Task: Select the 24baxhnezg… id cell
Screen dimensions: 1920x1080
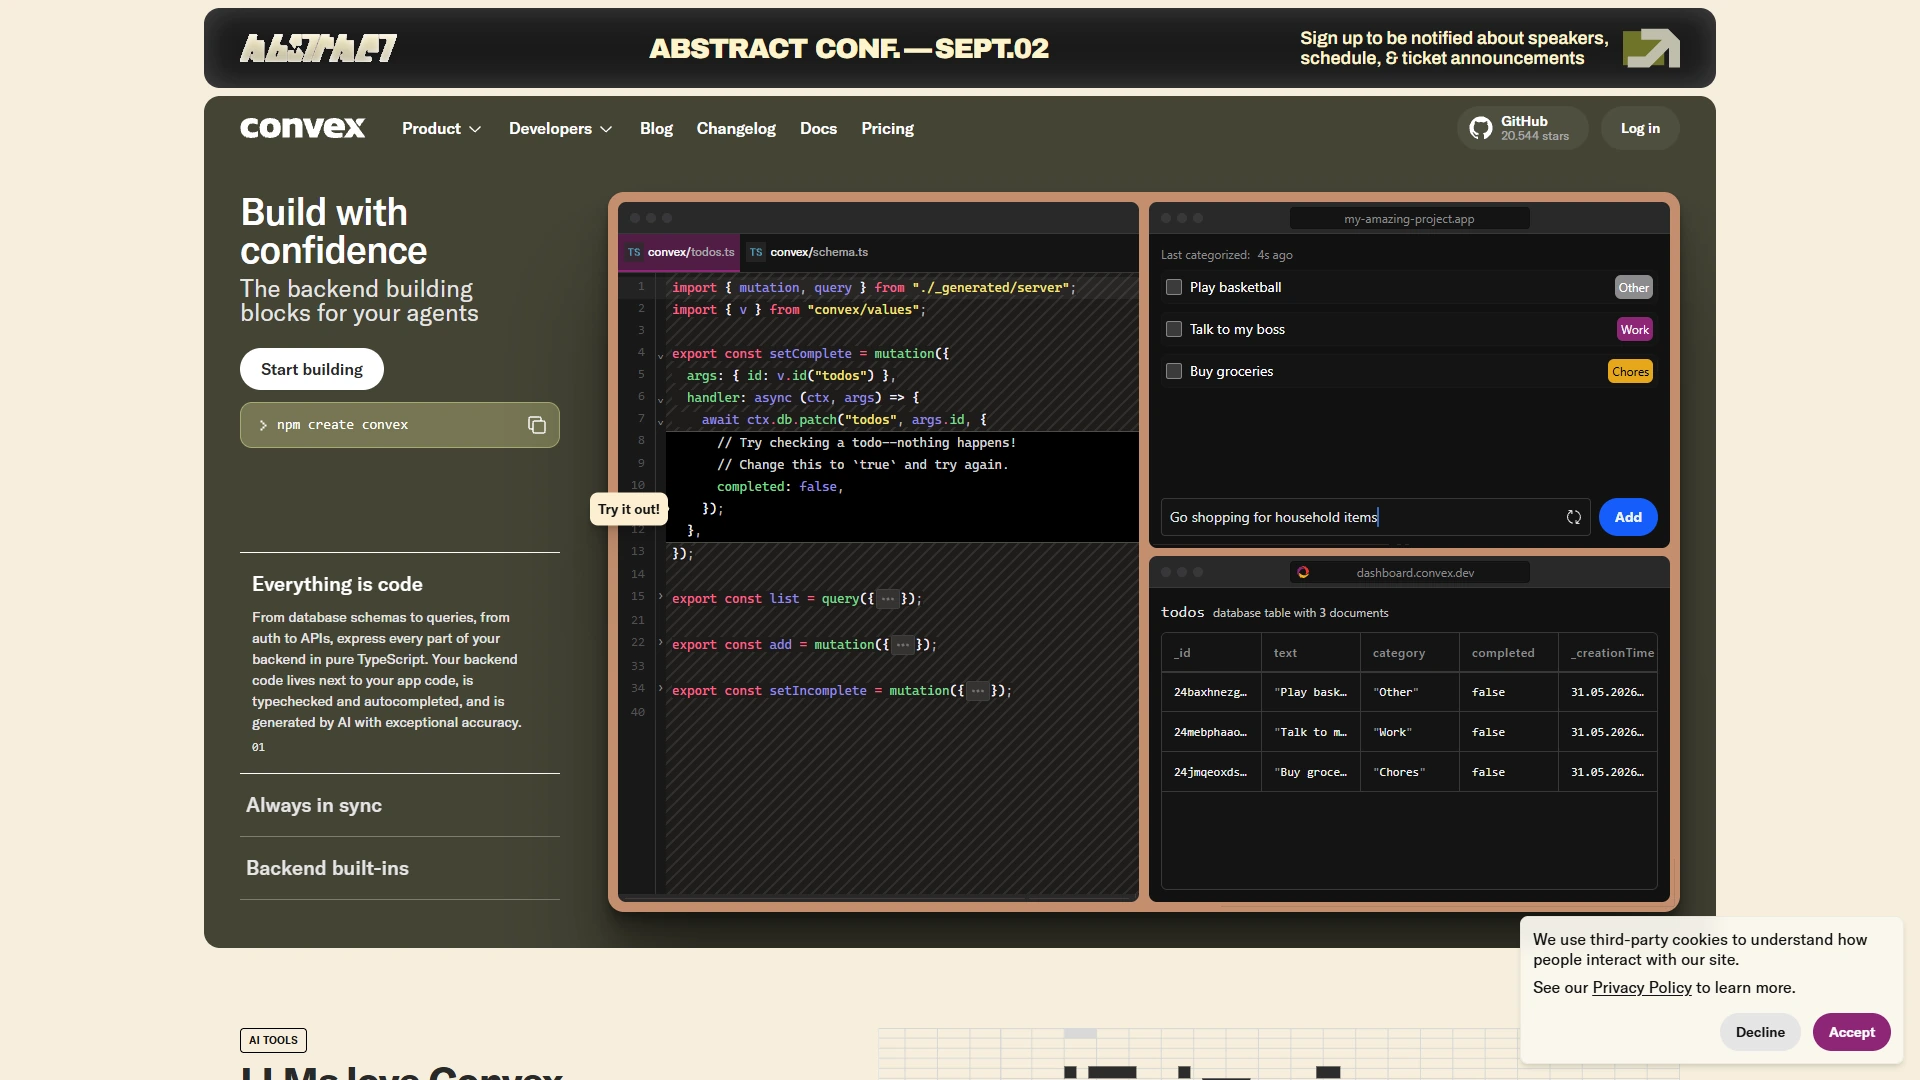Action: tap(1211, 692)
